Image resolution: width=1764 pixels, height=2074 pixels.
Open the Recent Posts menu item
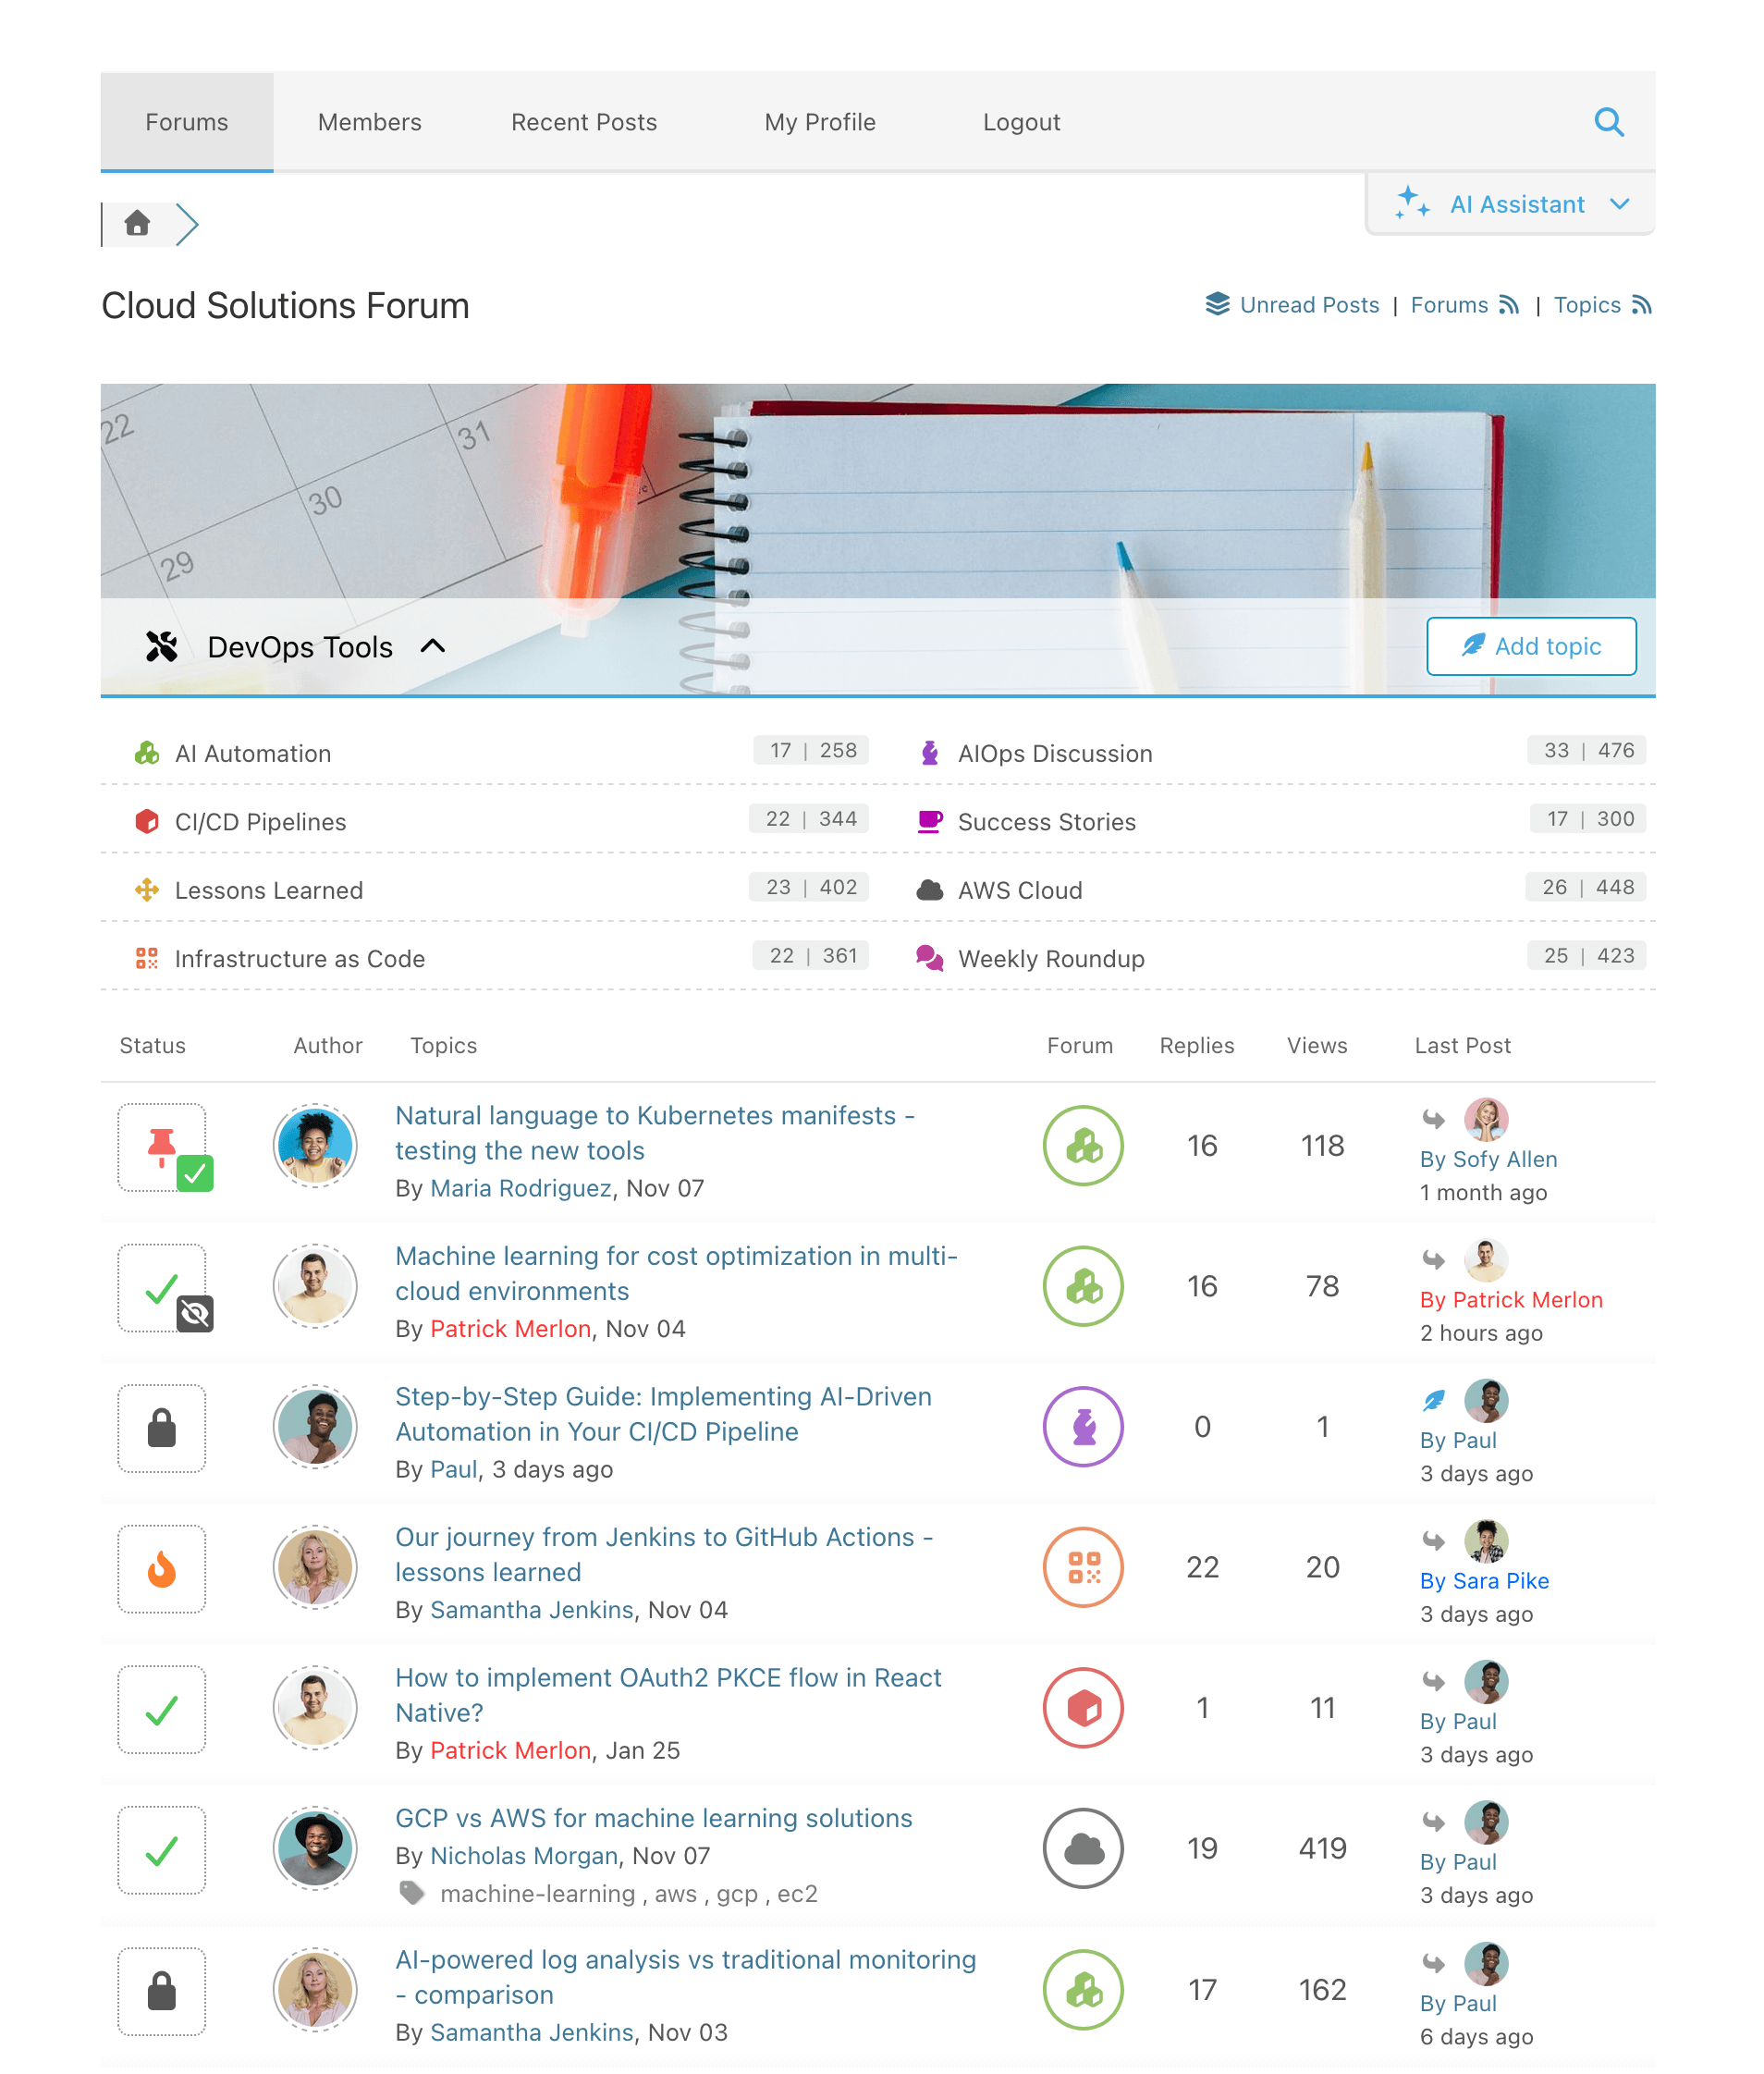[584, 122]
